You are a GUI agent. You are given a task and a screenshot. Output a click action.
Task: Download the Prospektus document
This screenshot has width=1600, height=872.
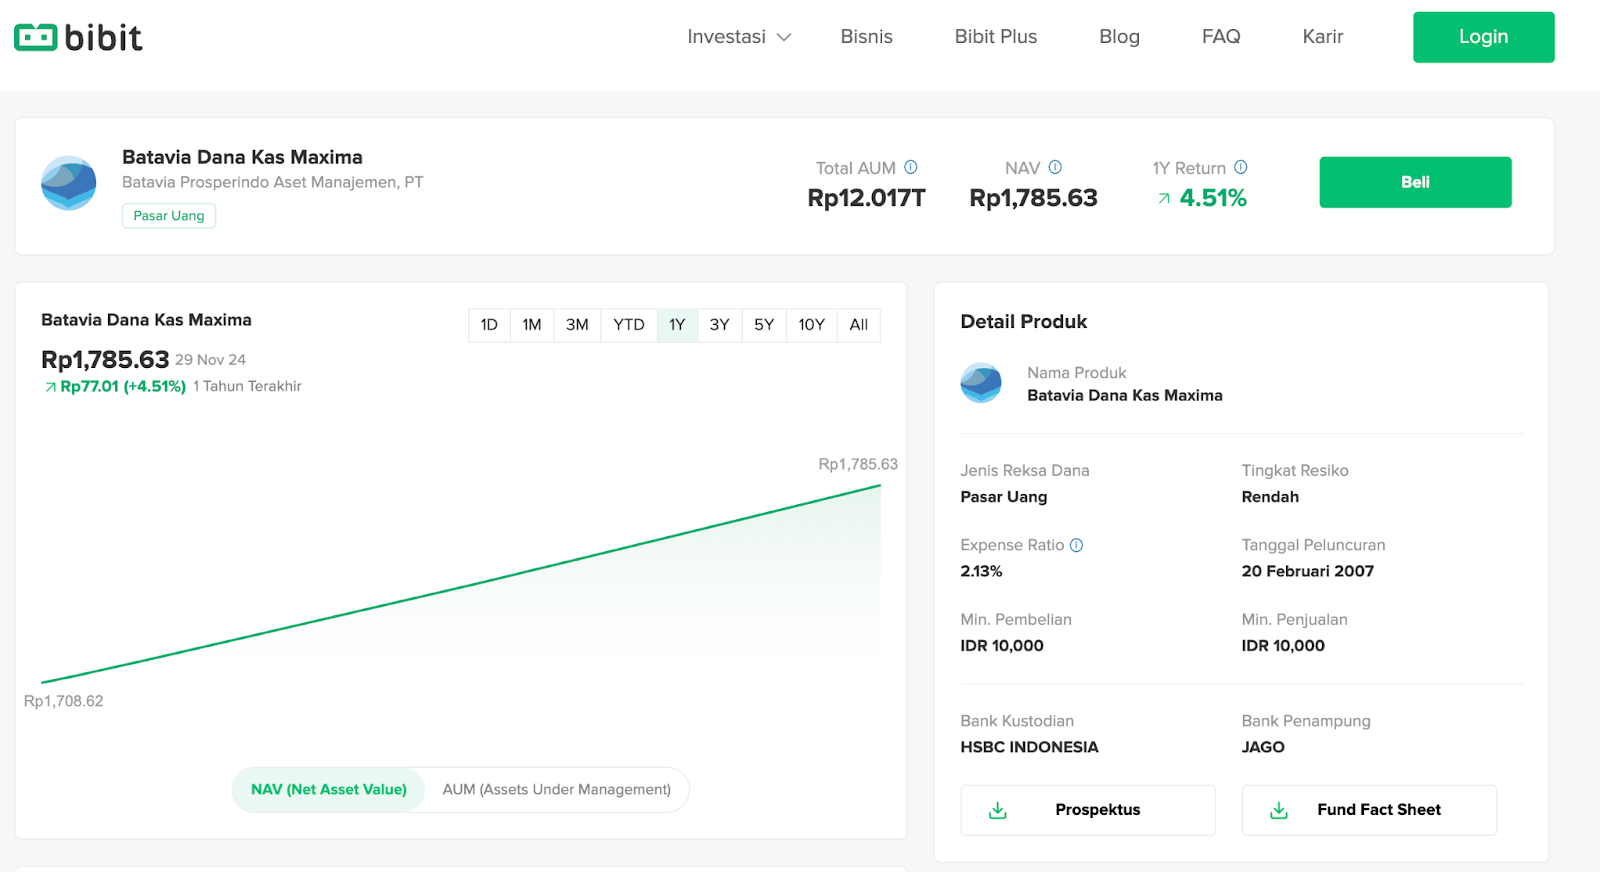(x=1088, y=810)
